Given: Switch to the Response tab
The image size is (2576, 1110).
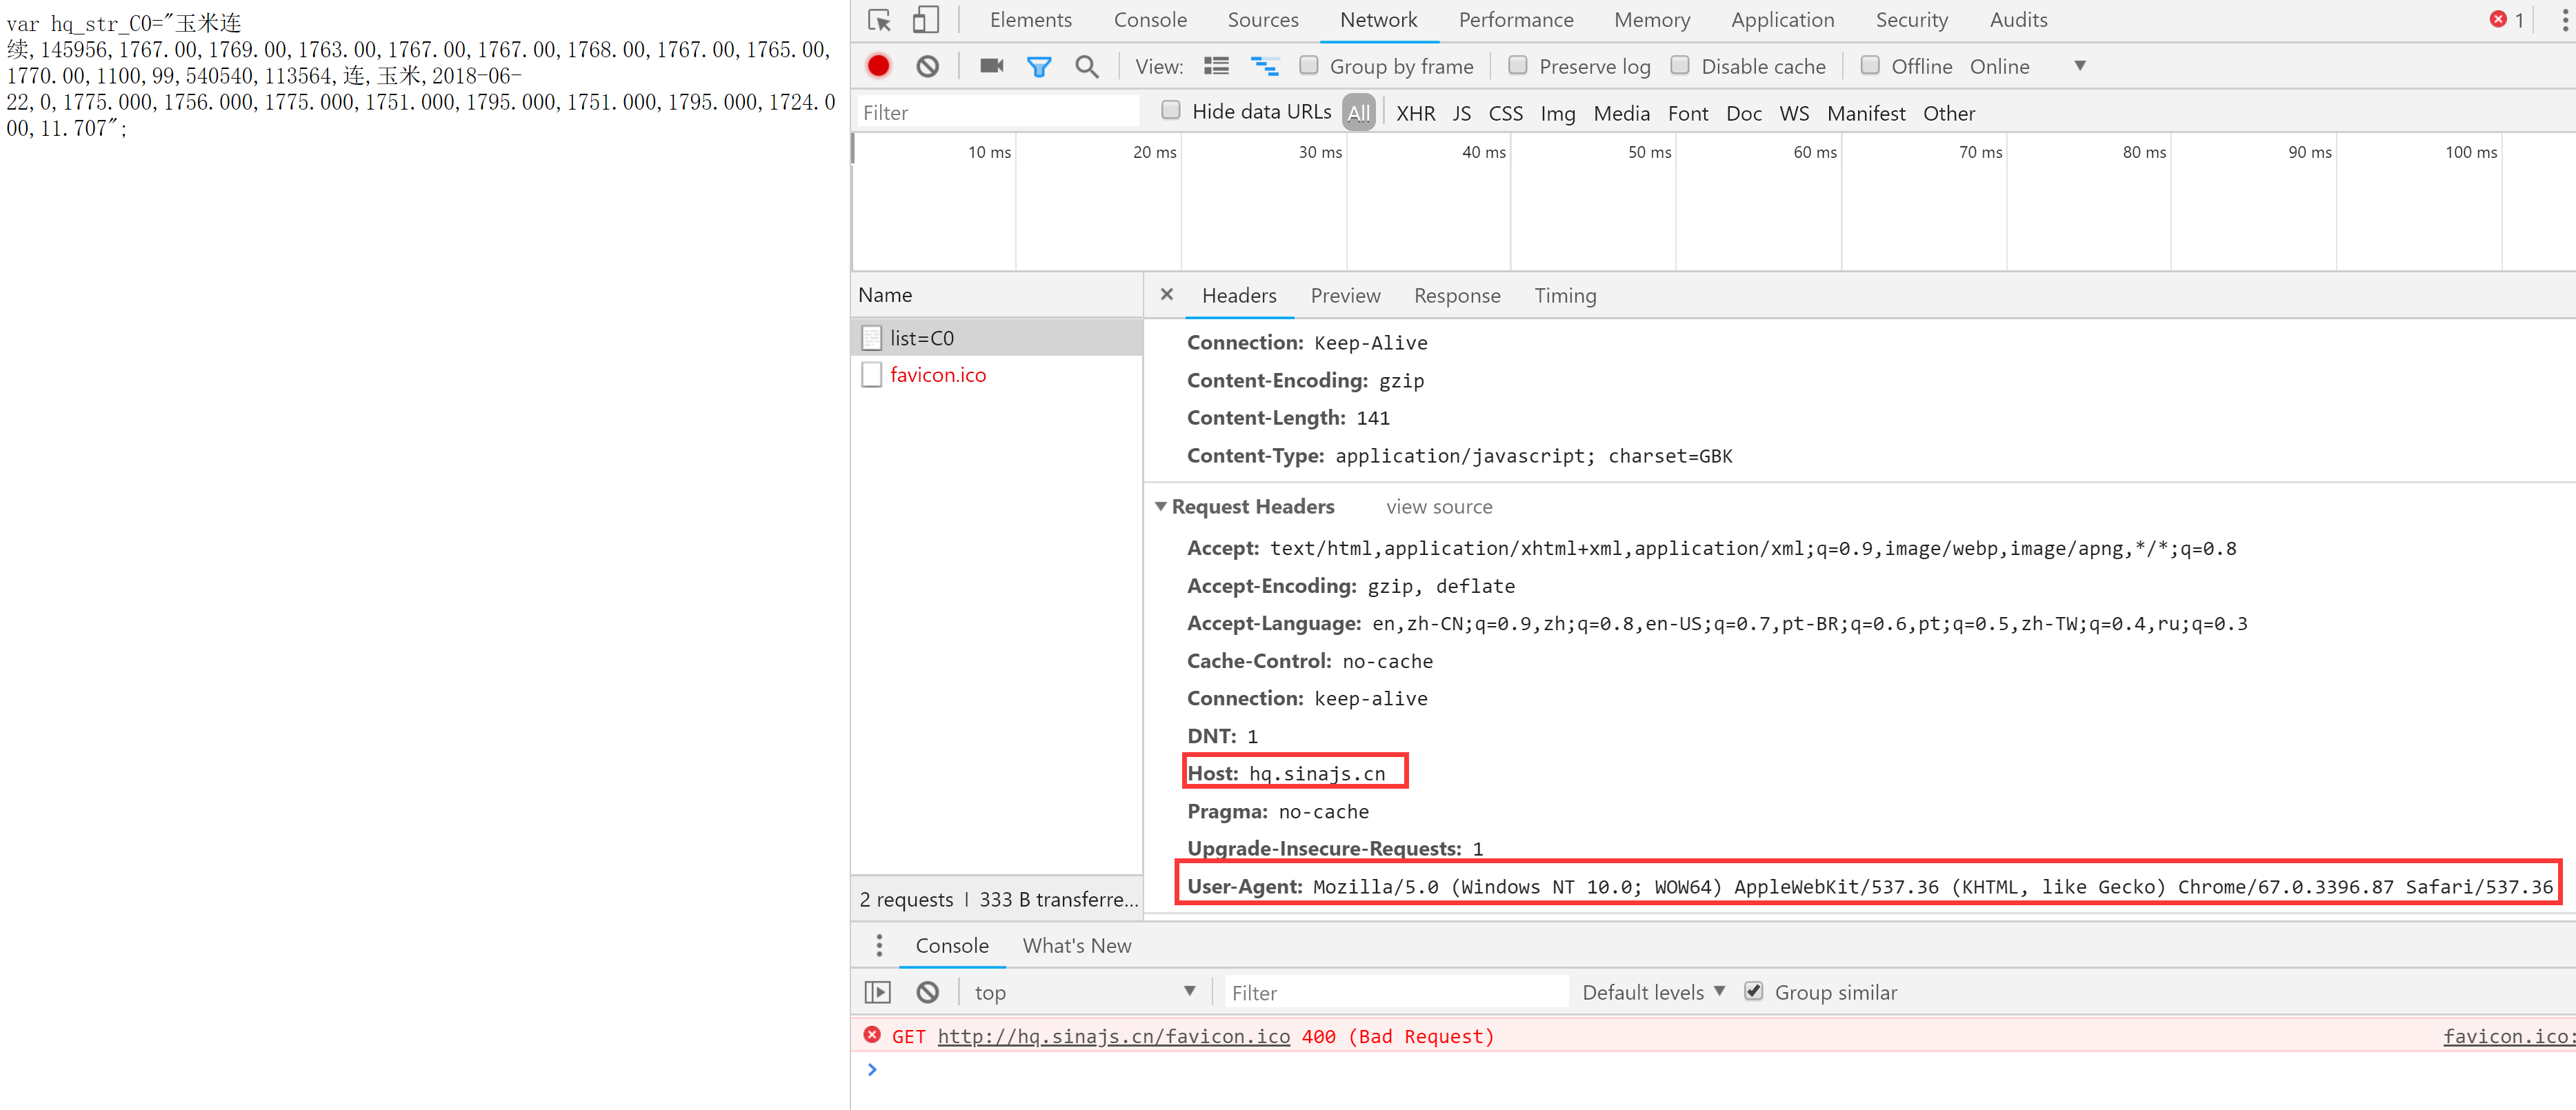Looking at the screenshot, I should pyautogui.click(x=1456, y=296).
